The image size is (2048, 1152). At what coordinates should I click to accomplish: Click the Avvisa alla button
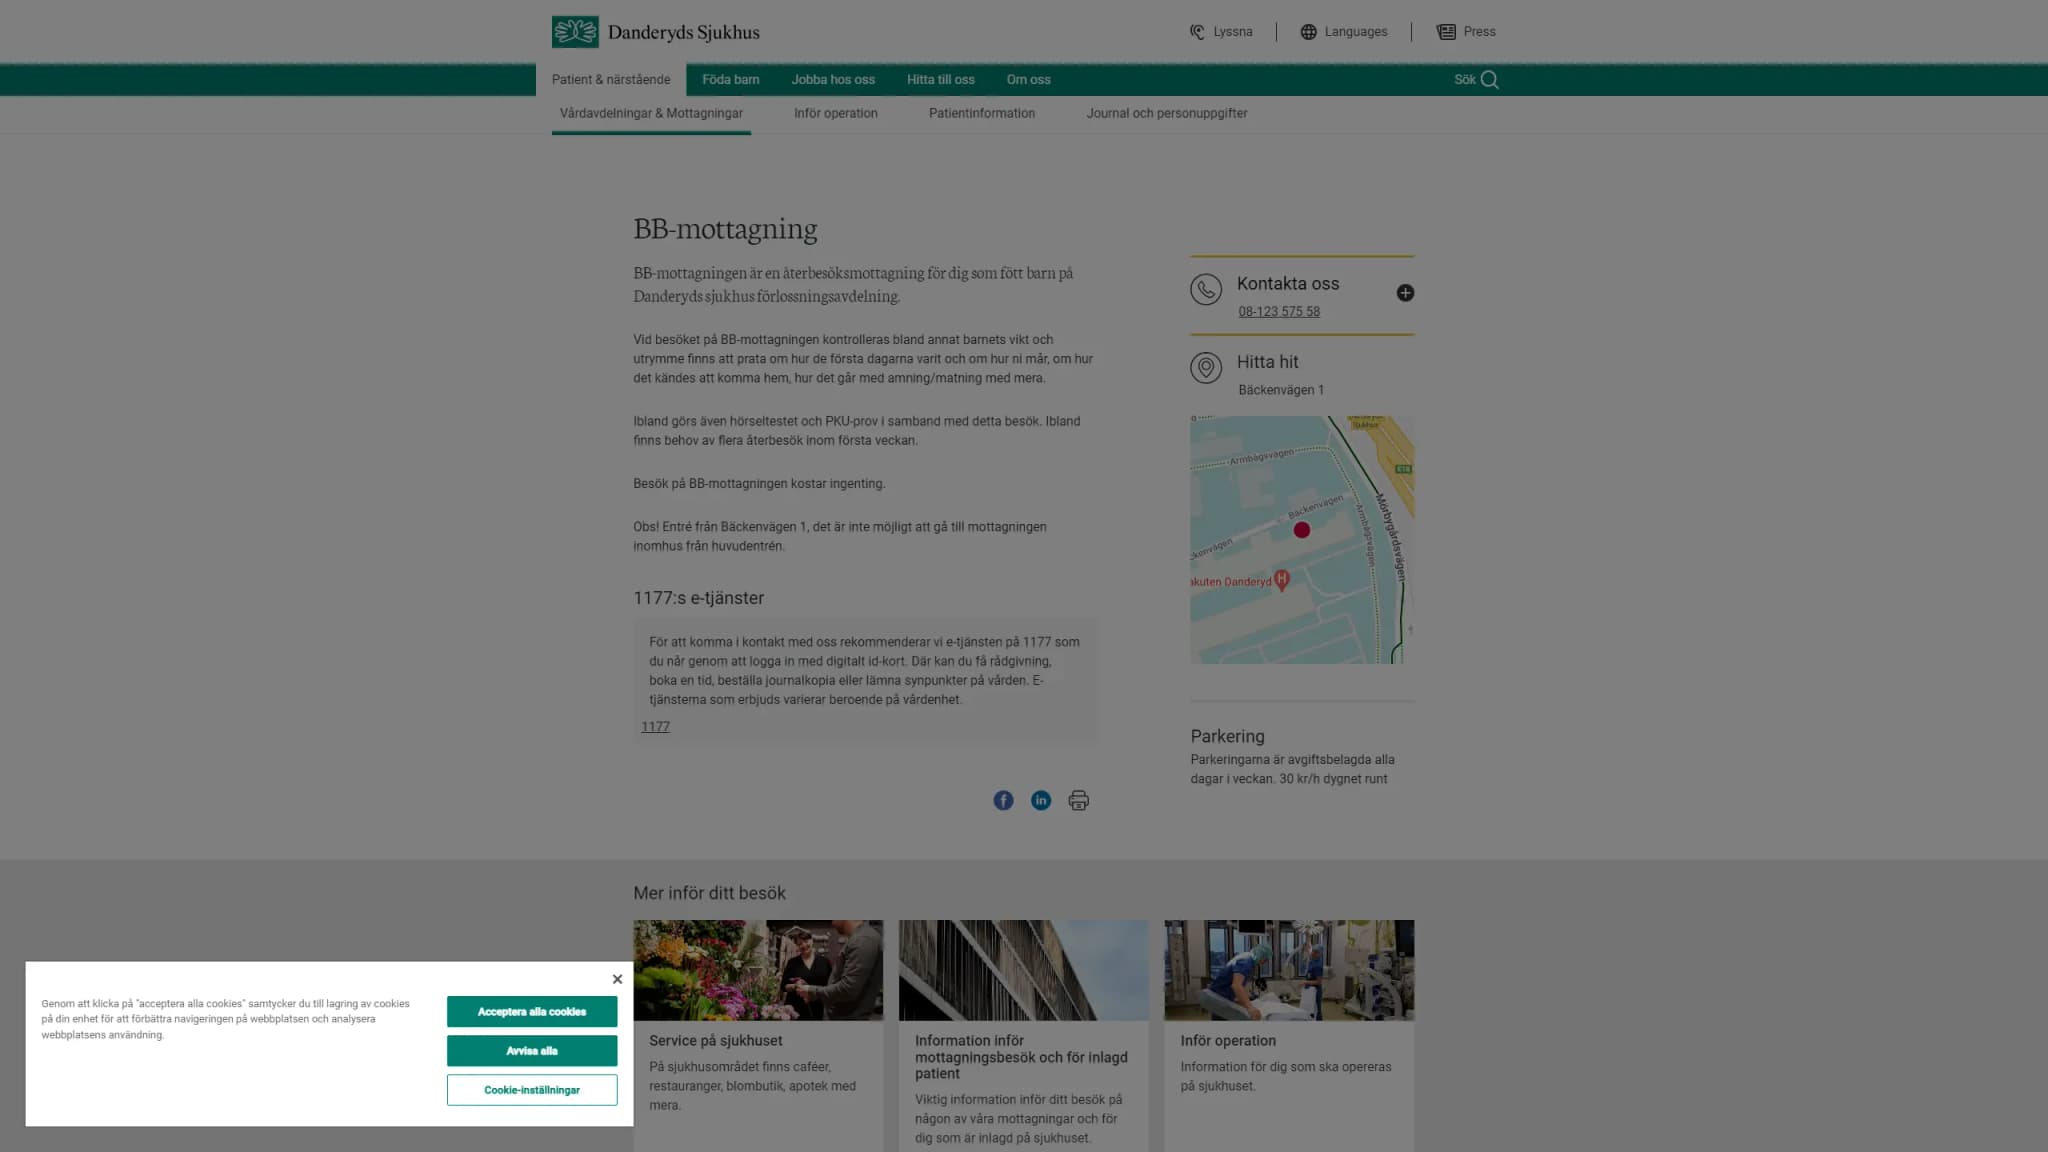click(x=532, y=1051)
